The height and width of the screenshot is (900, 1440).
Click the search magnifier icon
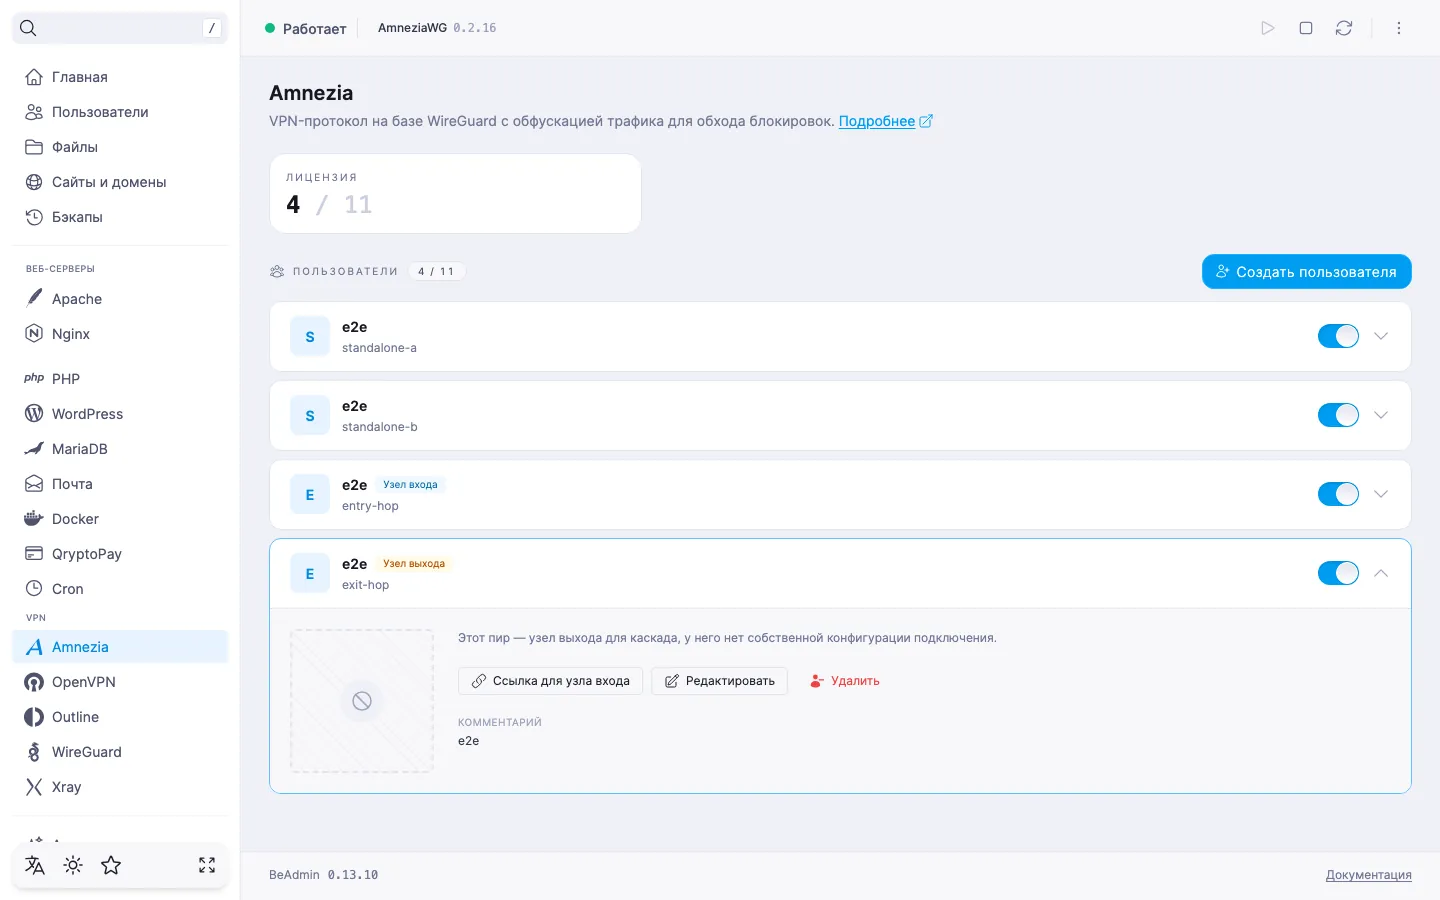pyautogui.click(x=28, y=28)
